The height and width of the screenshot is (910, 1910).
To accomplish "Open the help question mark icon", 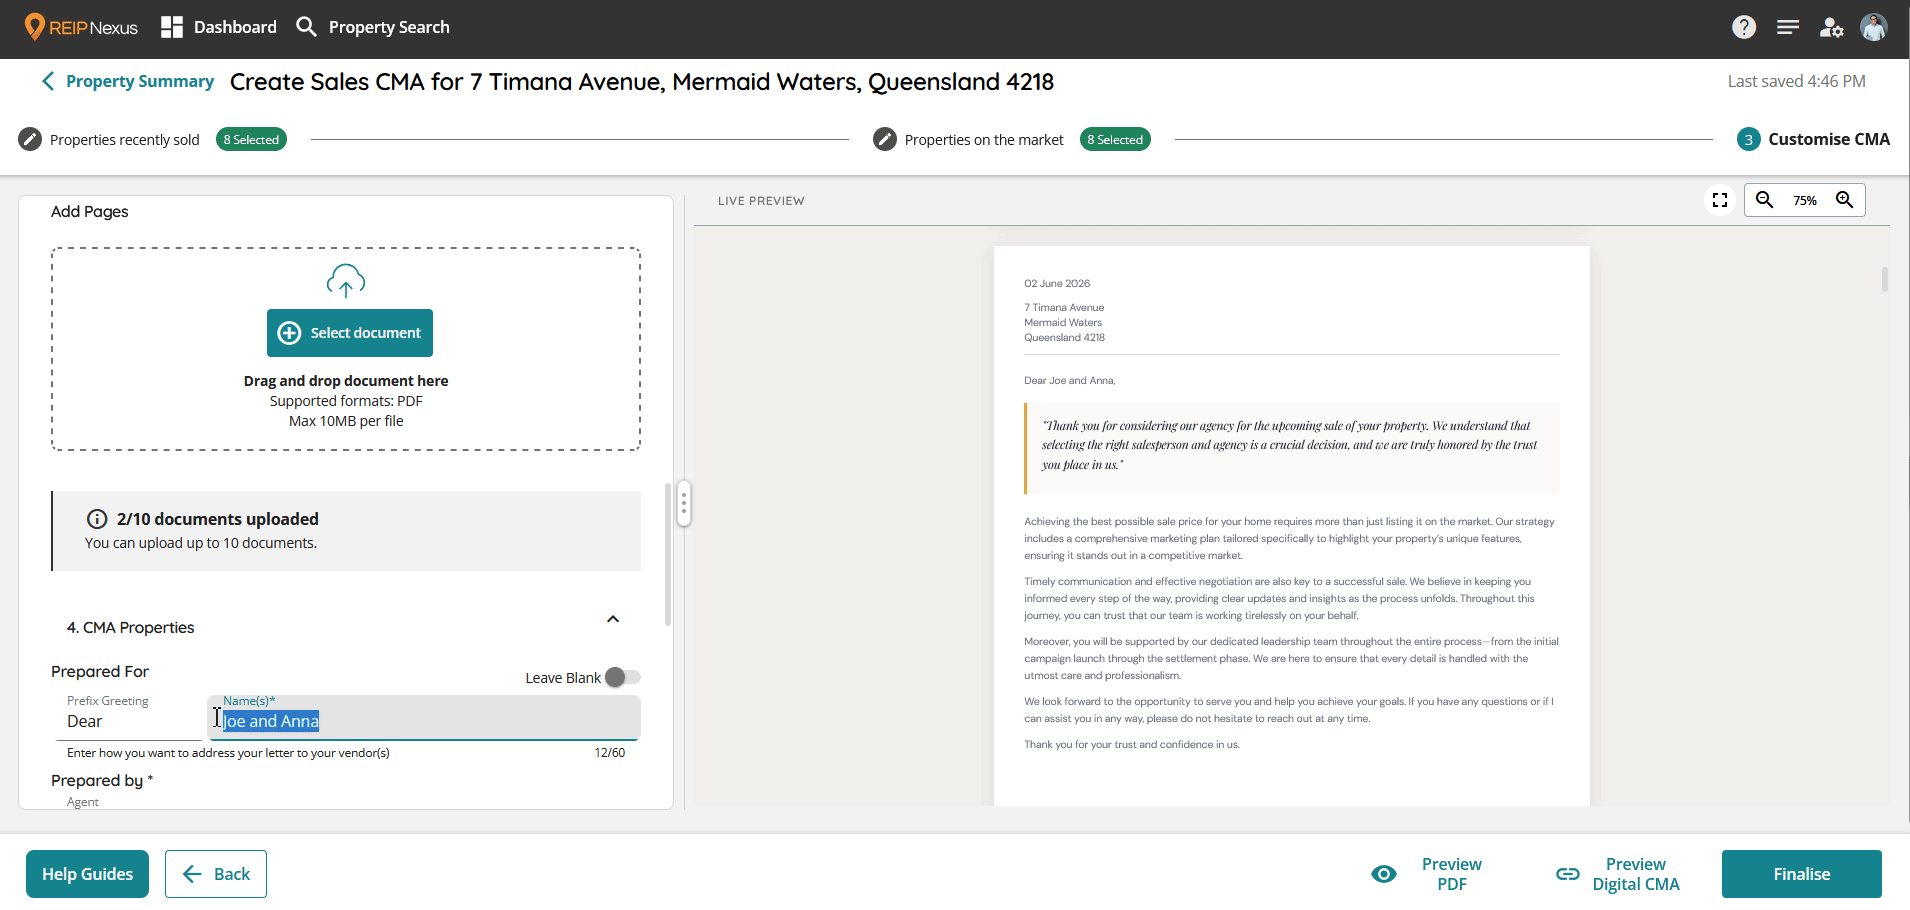I will click(x=1744, y=27).
